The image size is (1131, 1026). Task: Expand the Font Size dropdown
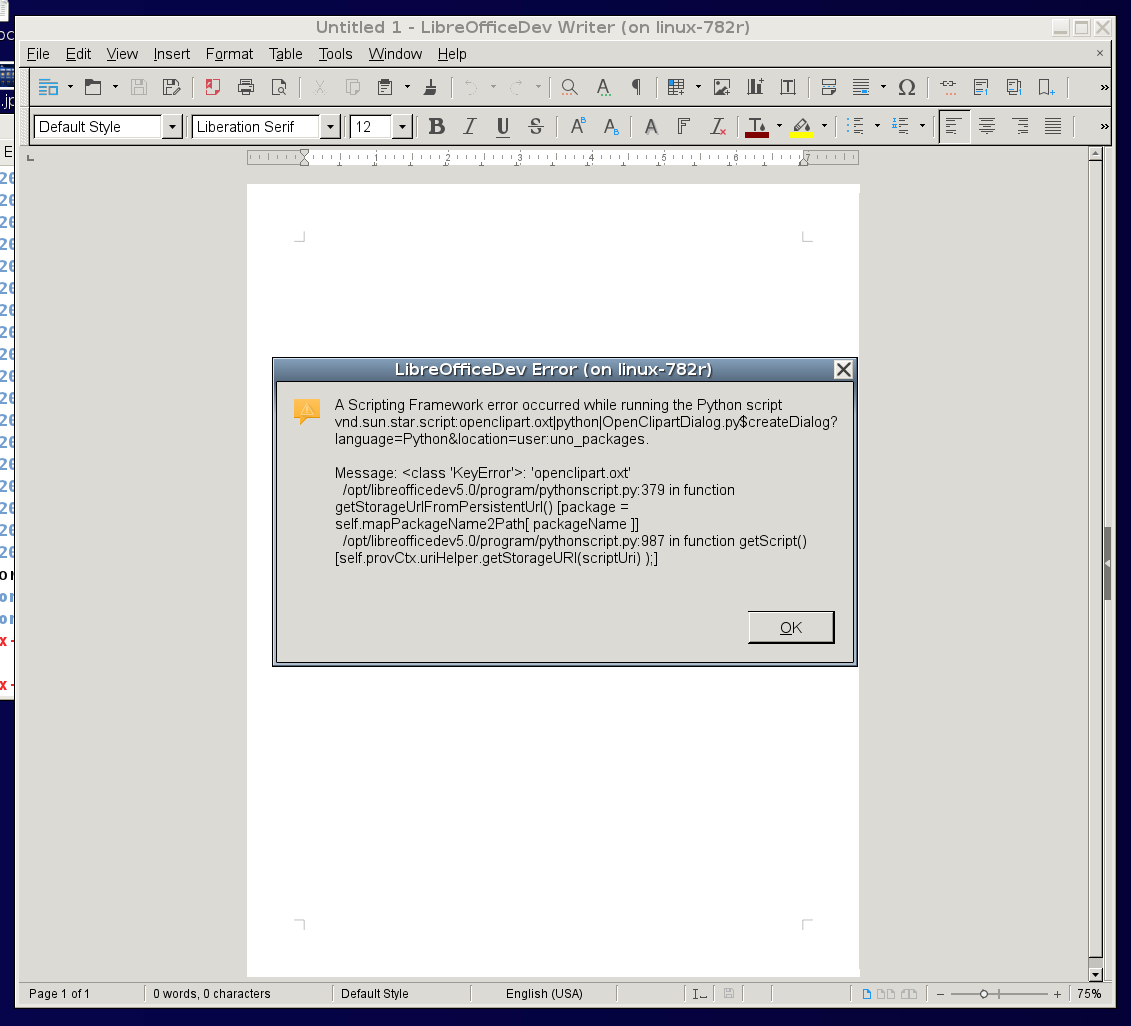[x=402, y=127]
